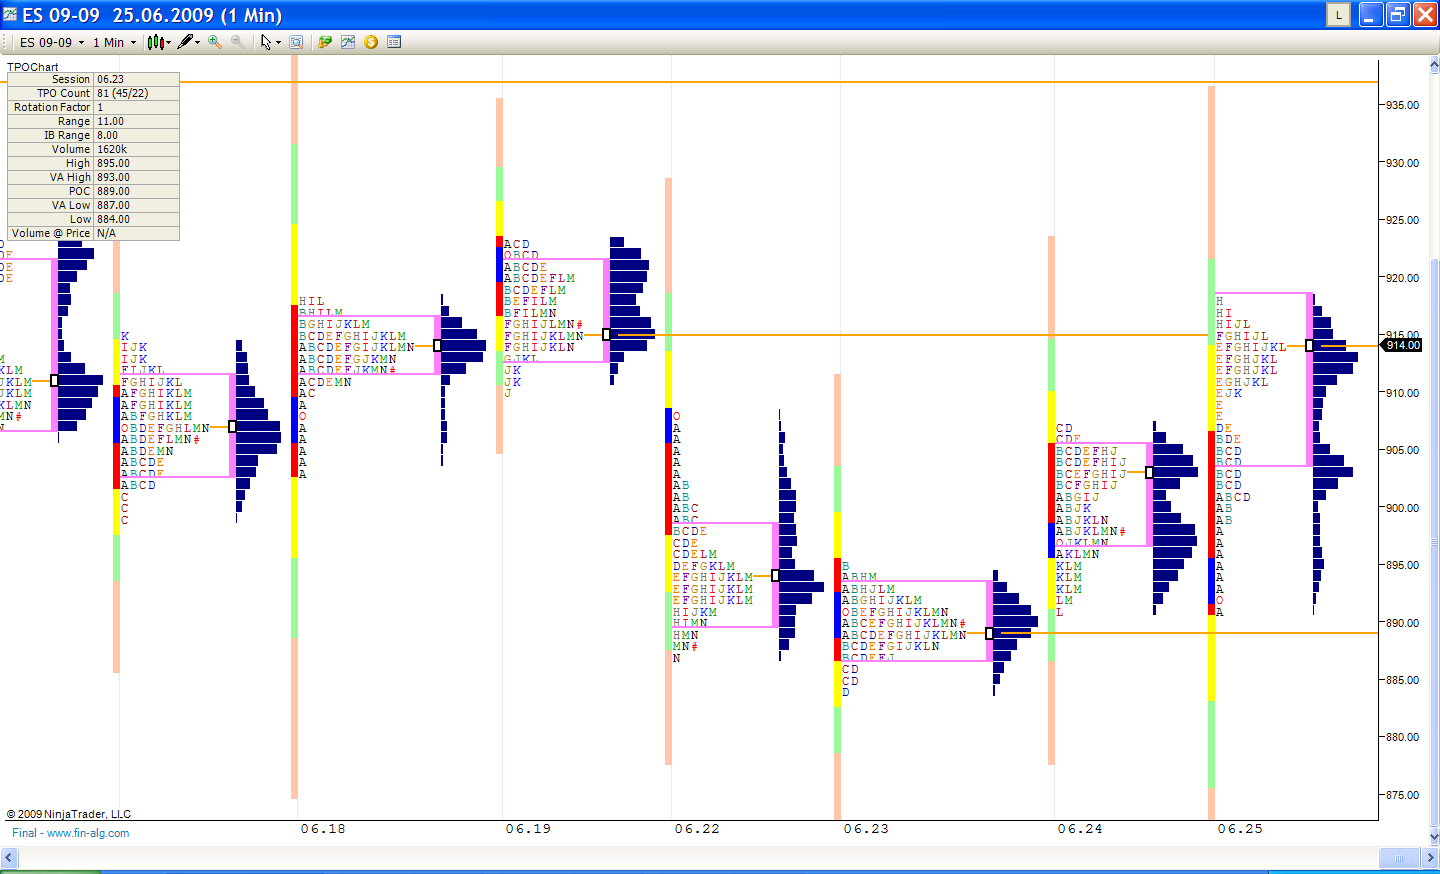Select the drawing tools pen icon
1440x874 pixels.
tap(185, 42)
